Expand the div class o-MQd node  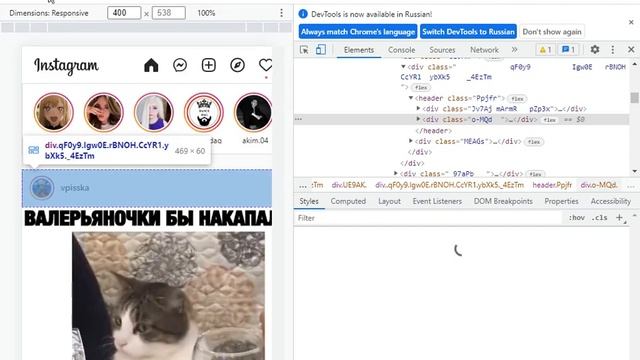pyautogui.click(x=418, y=119)
